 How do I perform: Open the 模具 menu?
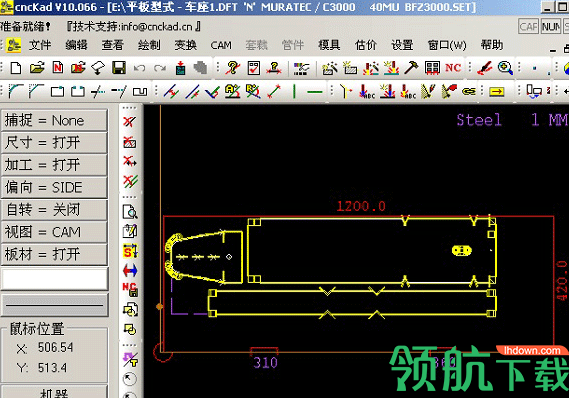coord(329,45)
